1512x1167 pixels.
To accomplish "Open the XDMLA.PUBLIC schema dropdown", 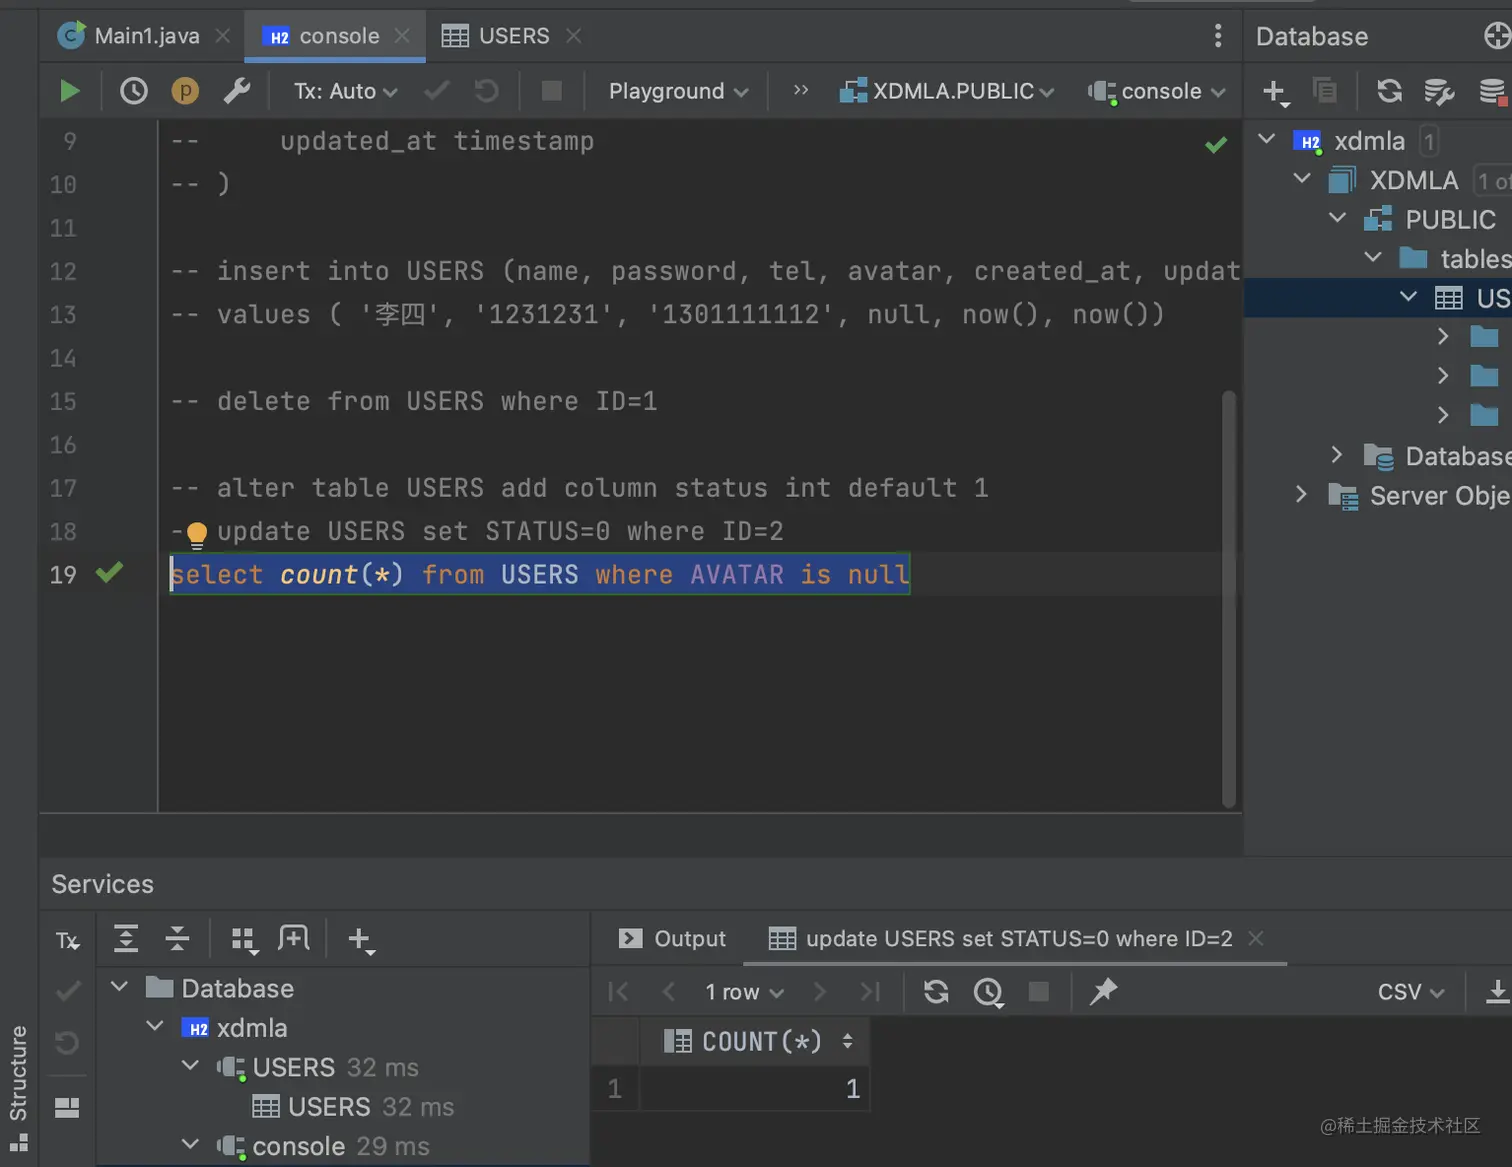I will 946,91.
